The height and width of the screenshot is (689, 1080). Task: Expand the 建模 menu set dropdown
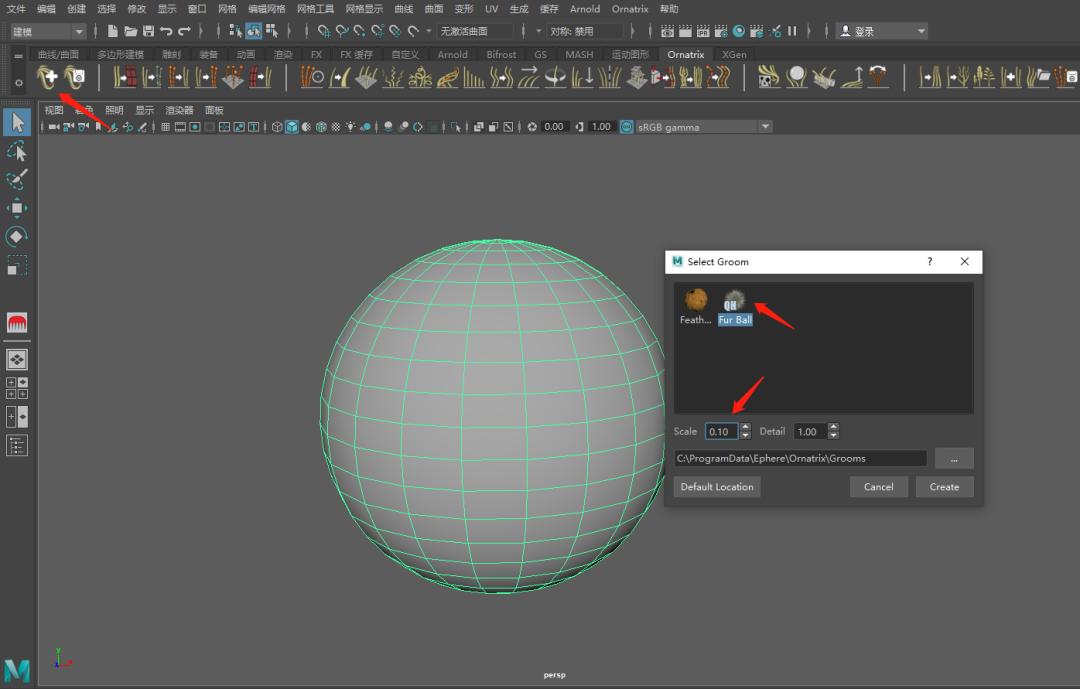pos(79,32)
